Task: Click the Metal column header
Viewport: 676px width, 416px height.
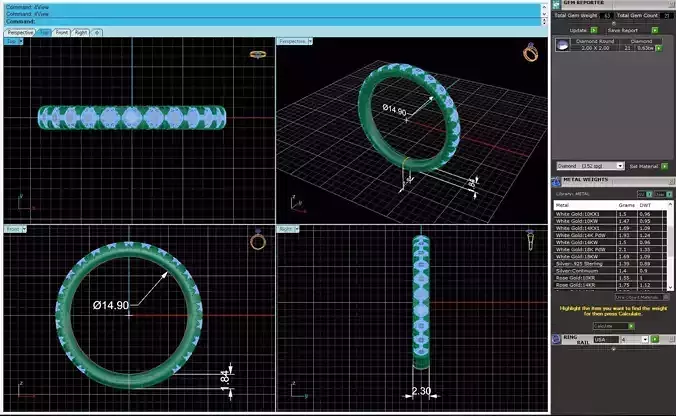Action: [x=585, y=205]
